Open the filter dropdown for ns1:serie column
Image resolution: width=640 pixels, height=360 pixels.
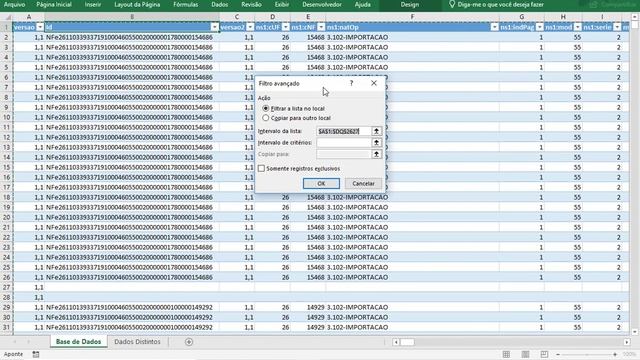click(617, 27)
